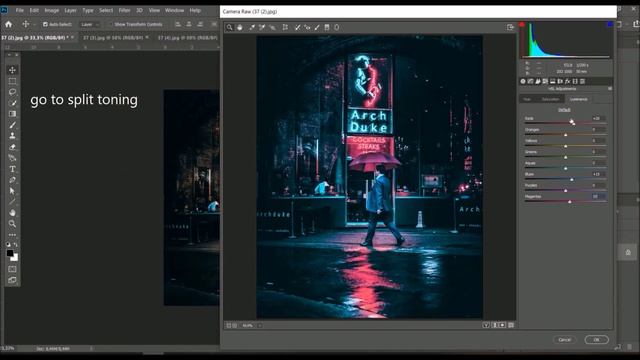Select Photoshop Hand tool in left toolbar

[x=12, y=213]
